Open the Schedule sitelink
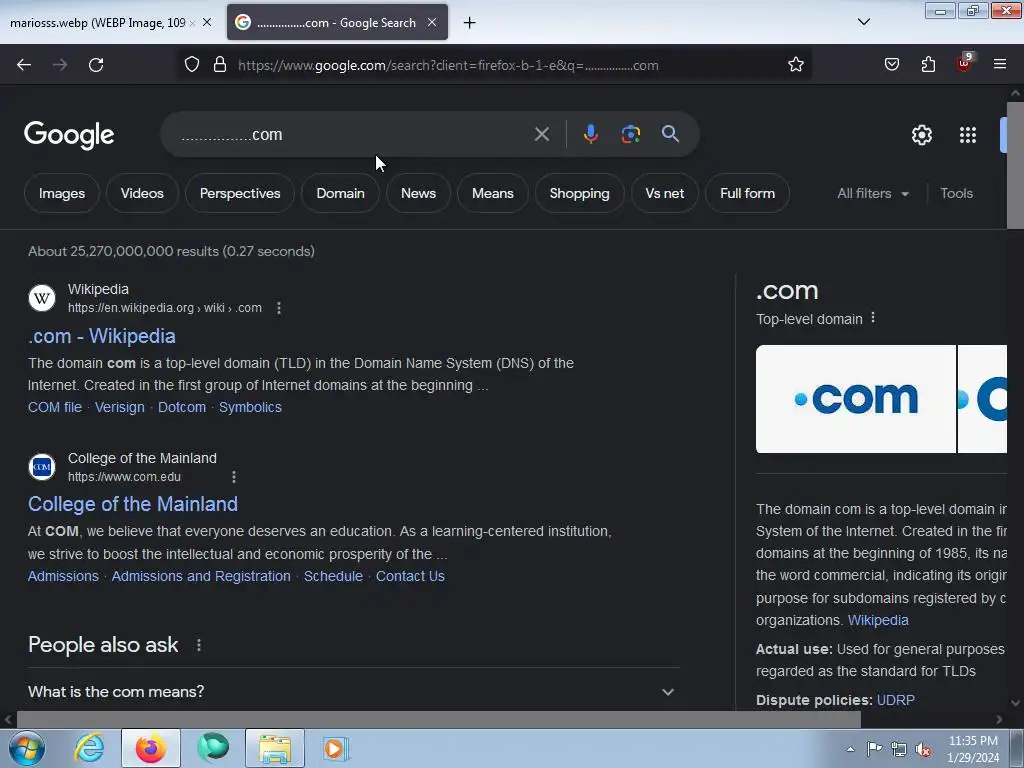Screen dimensions: 1024x768 pos(333,577)
